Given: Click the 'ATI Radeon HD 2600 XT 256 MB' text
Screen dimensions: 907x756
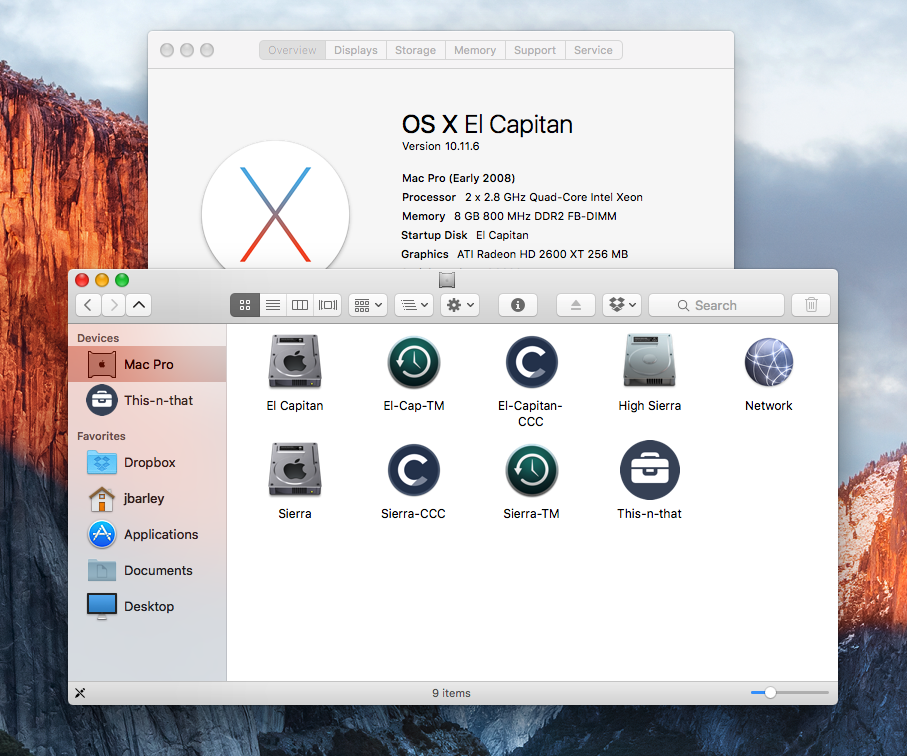Looking at the screenshot, I should coord(543,254).
